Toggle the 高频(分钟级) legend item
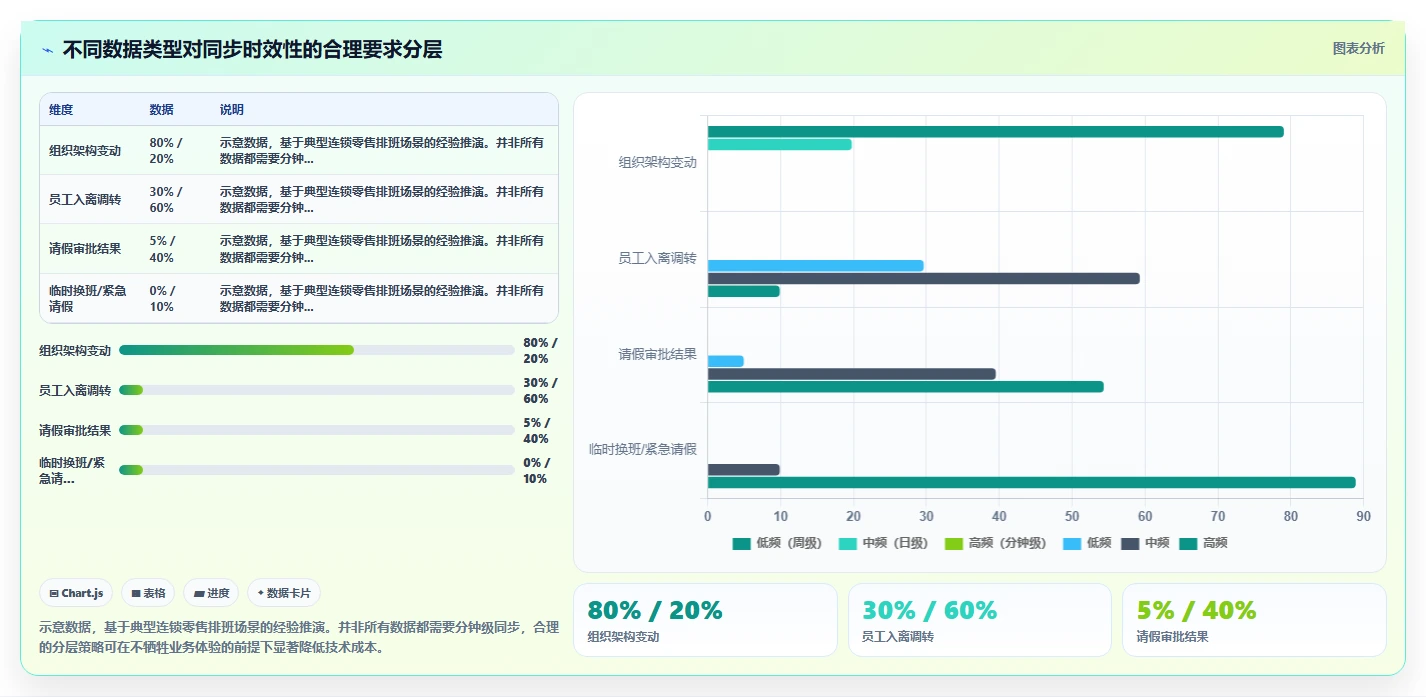The image size is (1426, 697). [996, 543]
